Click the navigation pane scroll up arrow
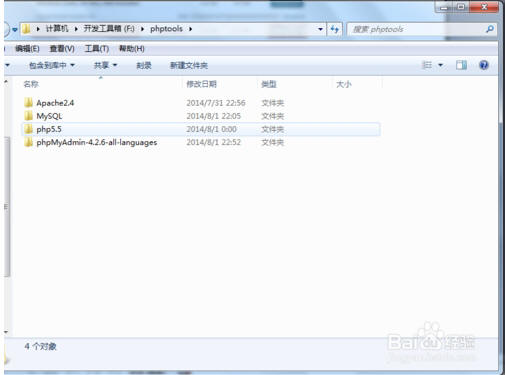 pyautogui.click(x=6, y=81)
